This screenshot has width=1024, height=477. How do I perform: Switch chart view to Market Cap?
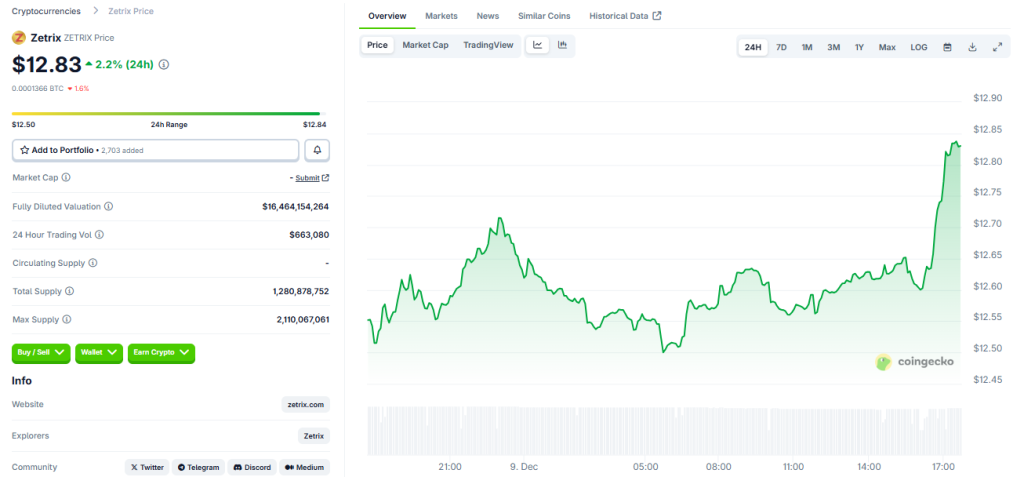[x=425, y=45]
